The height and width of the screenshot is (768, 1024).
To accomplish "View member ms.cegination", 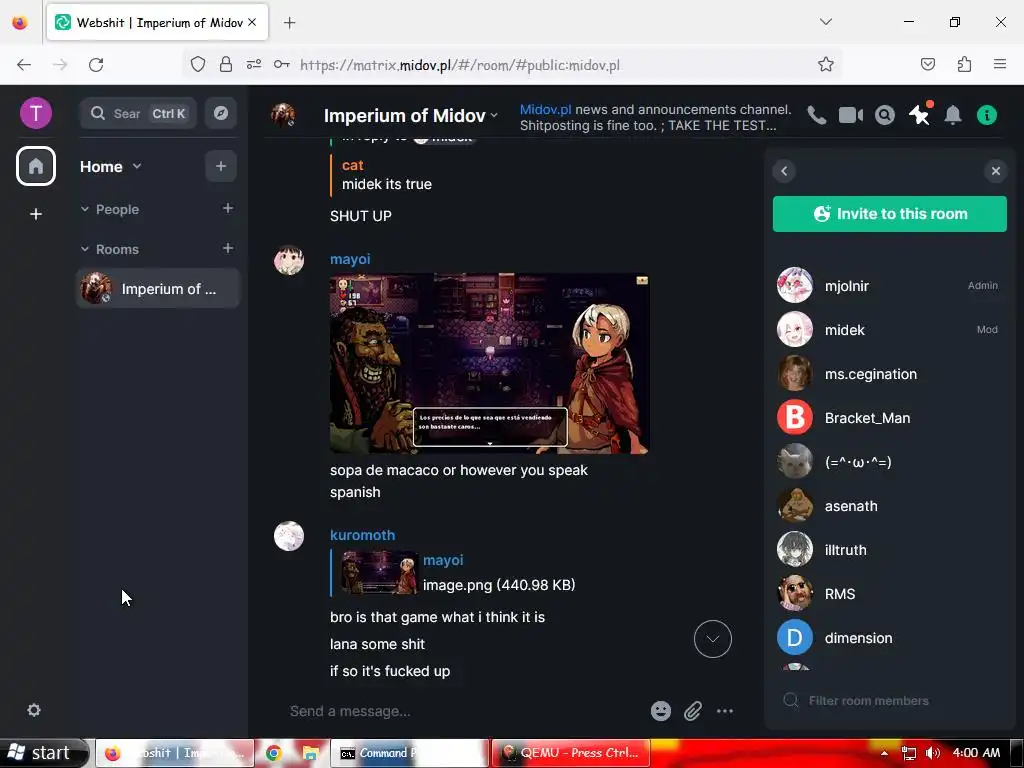I will (x=889, y=374).
